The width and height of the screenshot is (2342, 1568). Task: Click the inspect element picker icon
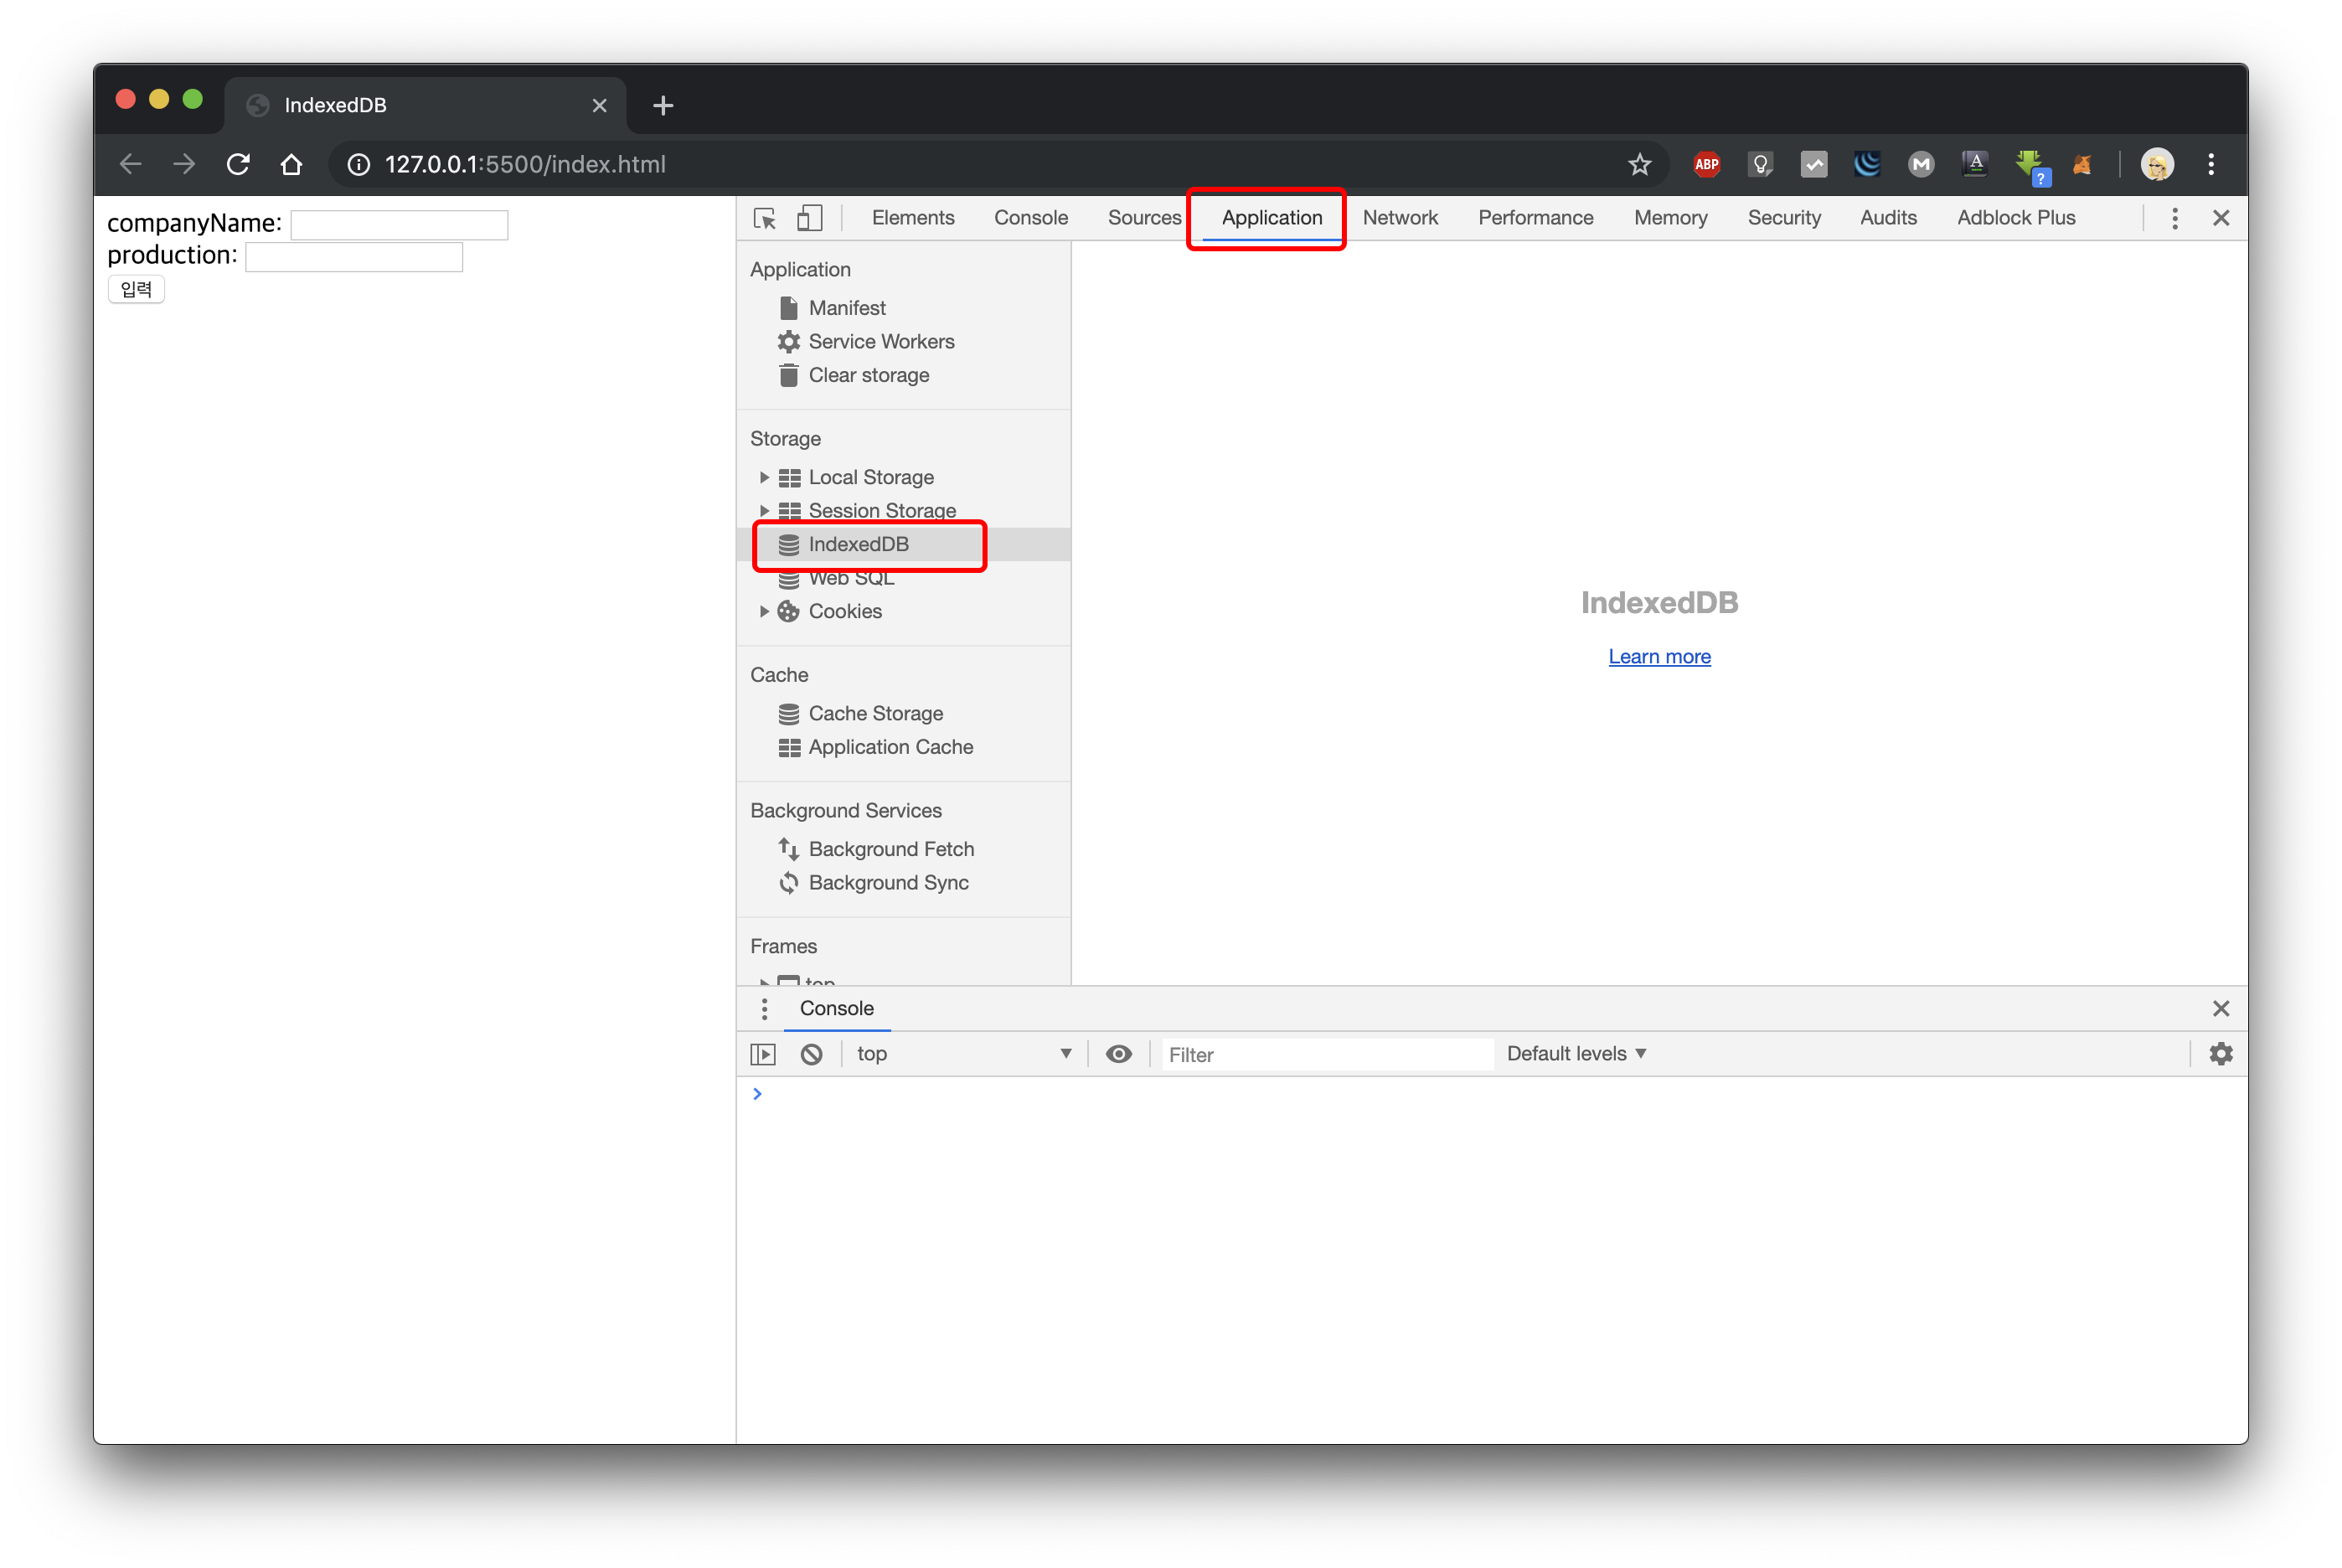pos(765,218)
